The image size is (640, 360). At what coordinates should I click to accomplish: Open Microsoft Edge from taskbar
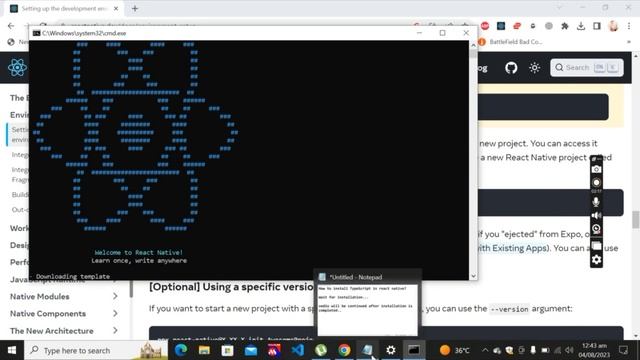[x=181, y=350]
